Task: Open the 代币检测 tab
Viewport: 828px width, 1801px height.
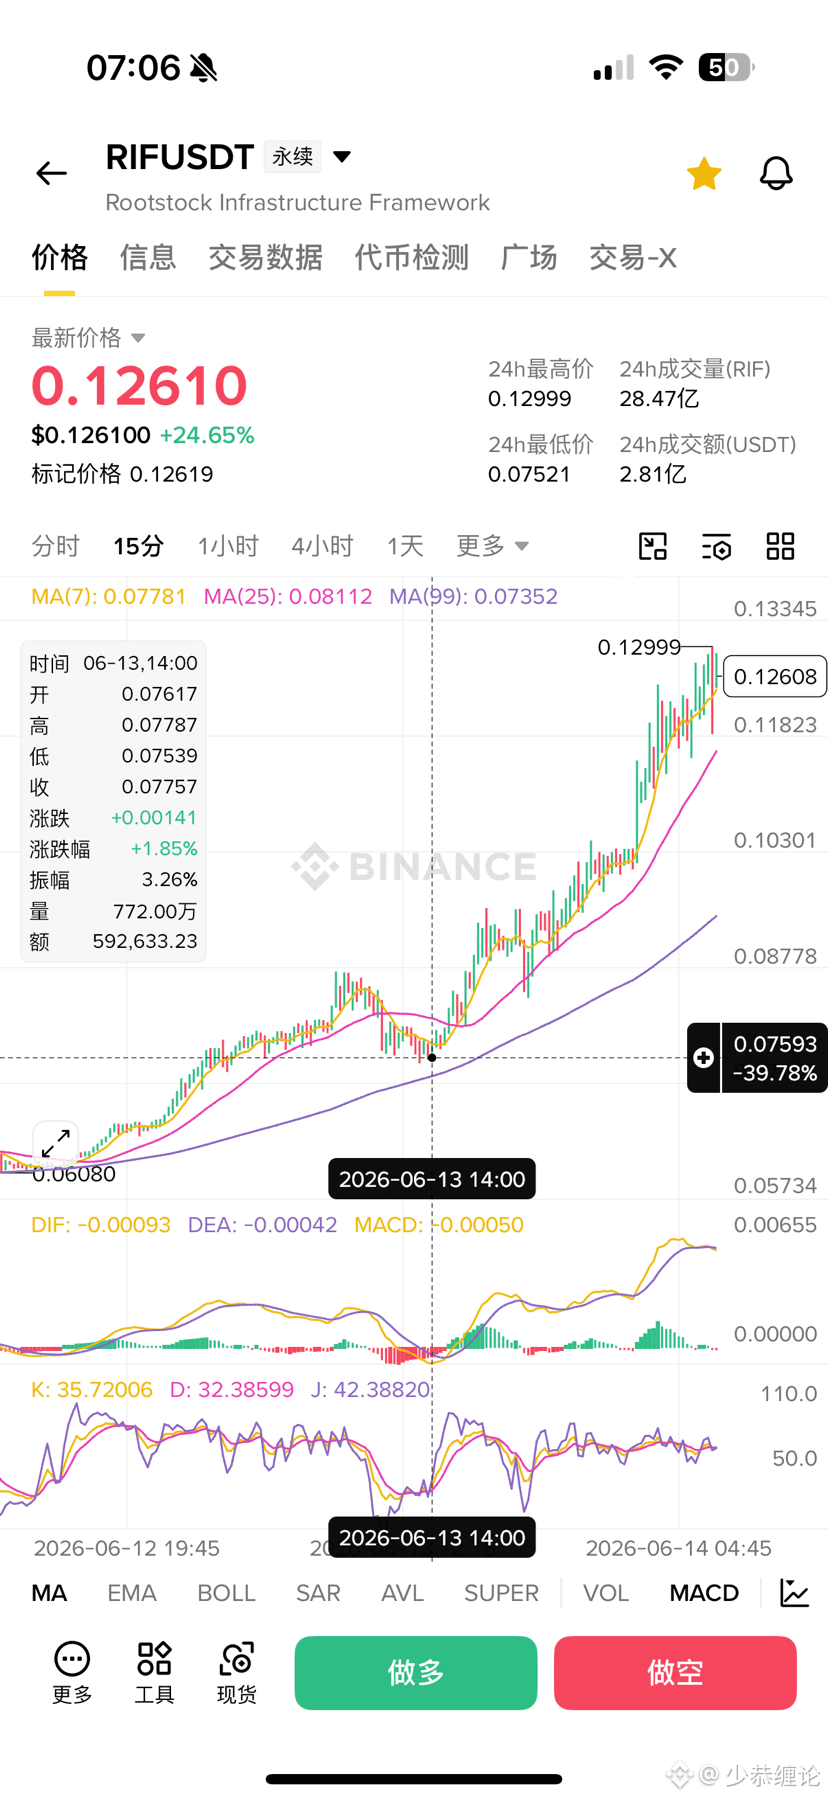Action: (x=411, y=257)
